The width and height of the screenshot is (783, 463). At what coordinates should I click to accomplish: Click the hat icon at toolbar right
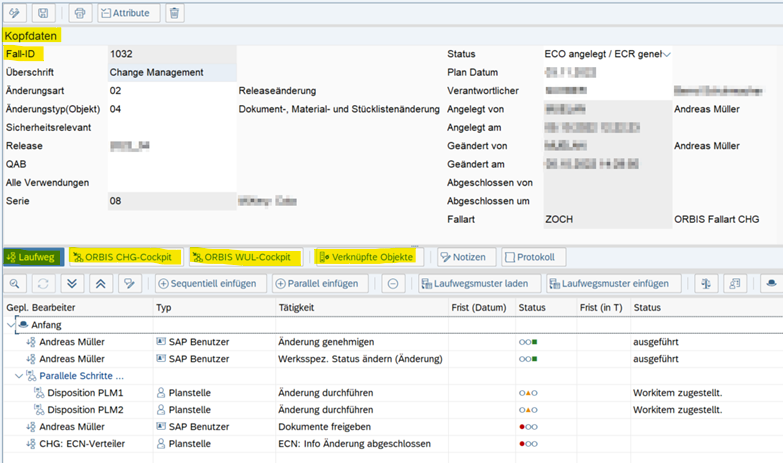click(771, 284)
